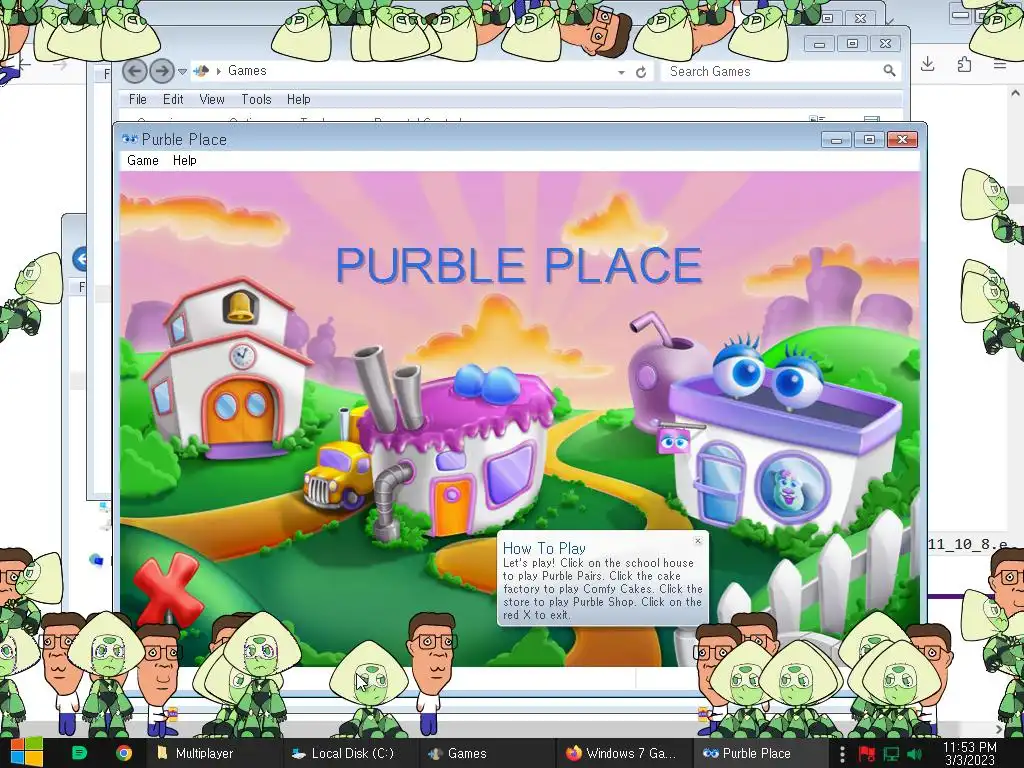The height and width of the screenshot is (768, 1024).
Task: Open the Windows Start button
Action: pos(27,753)
